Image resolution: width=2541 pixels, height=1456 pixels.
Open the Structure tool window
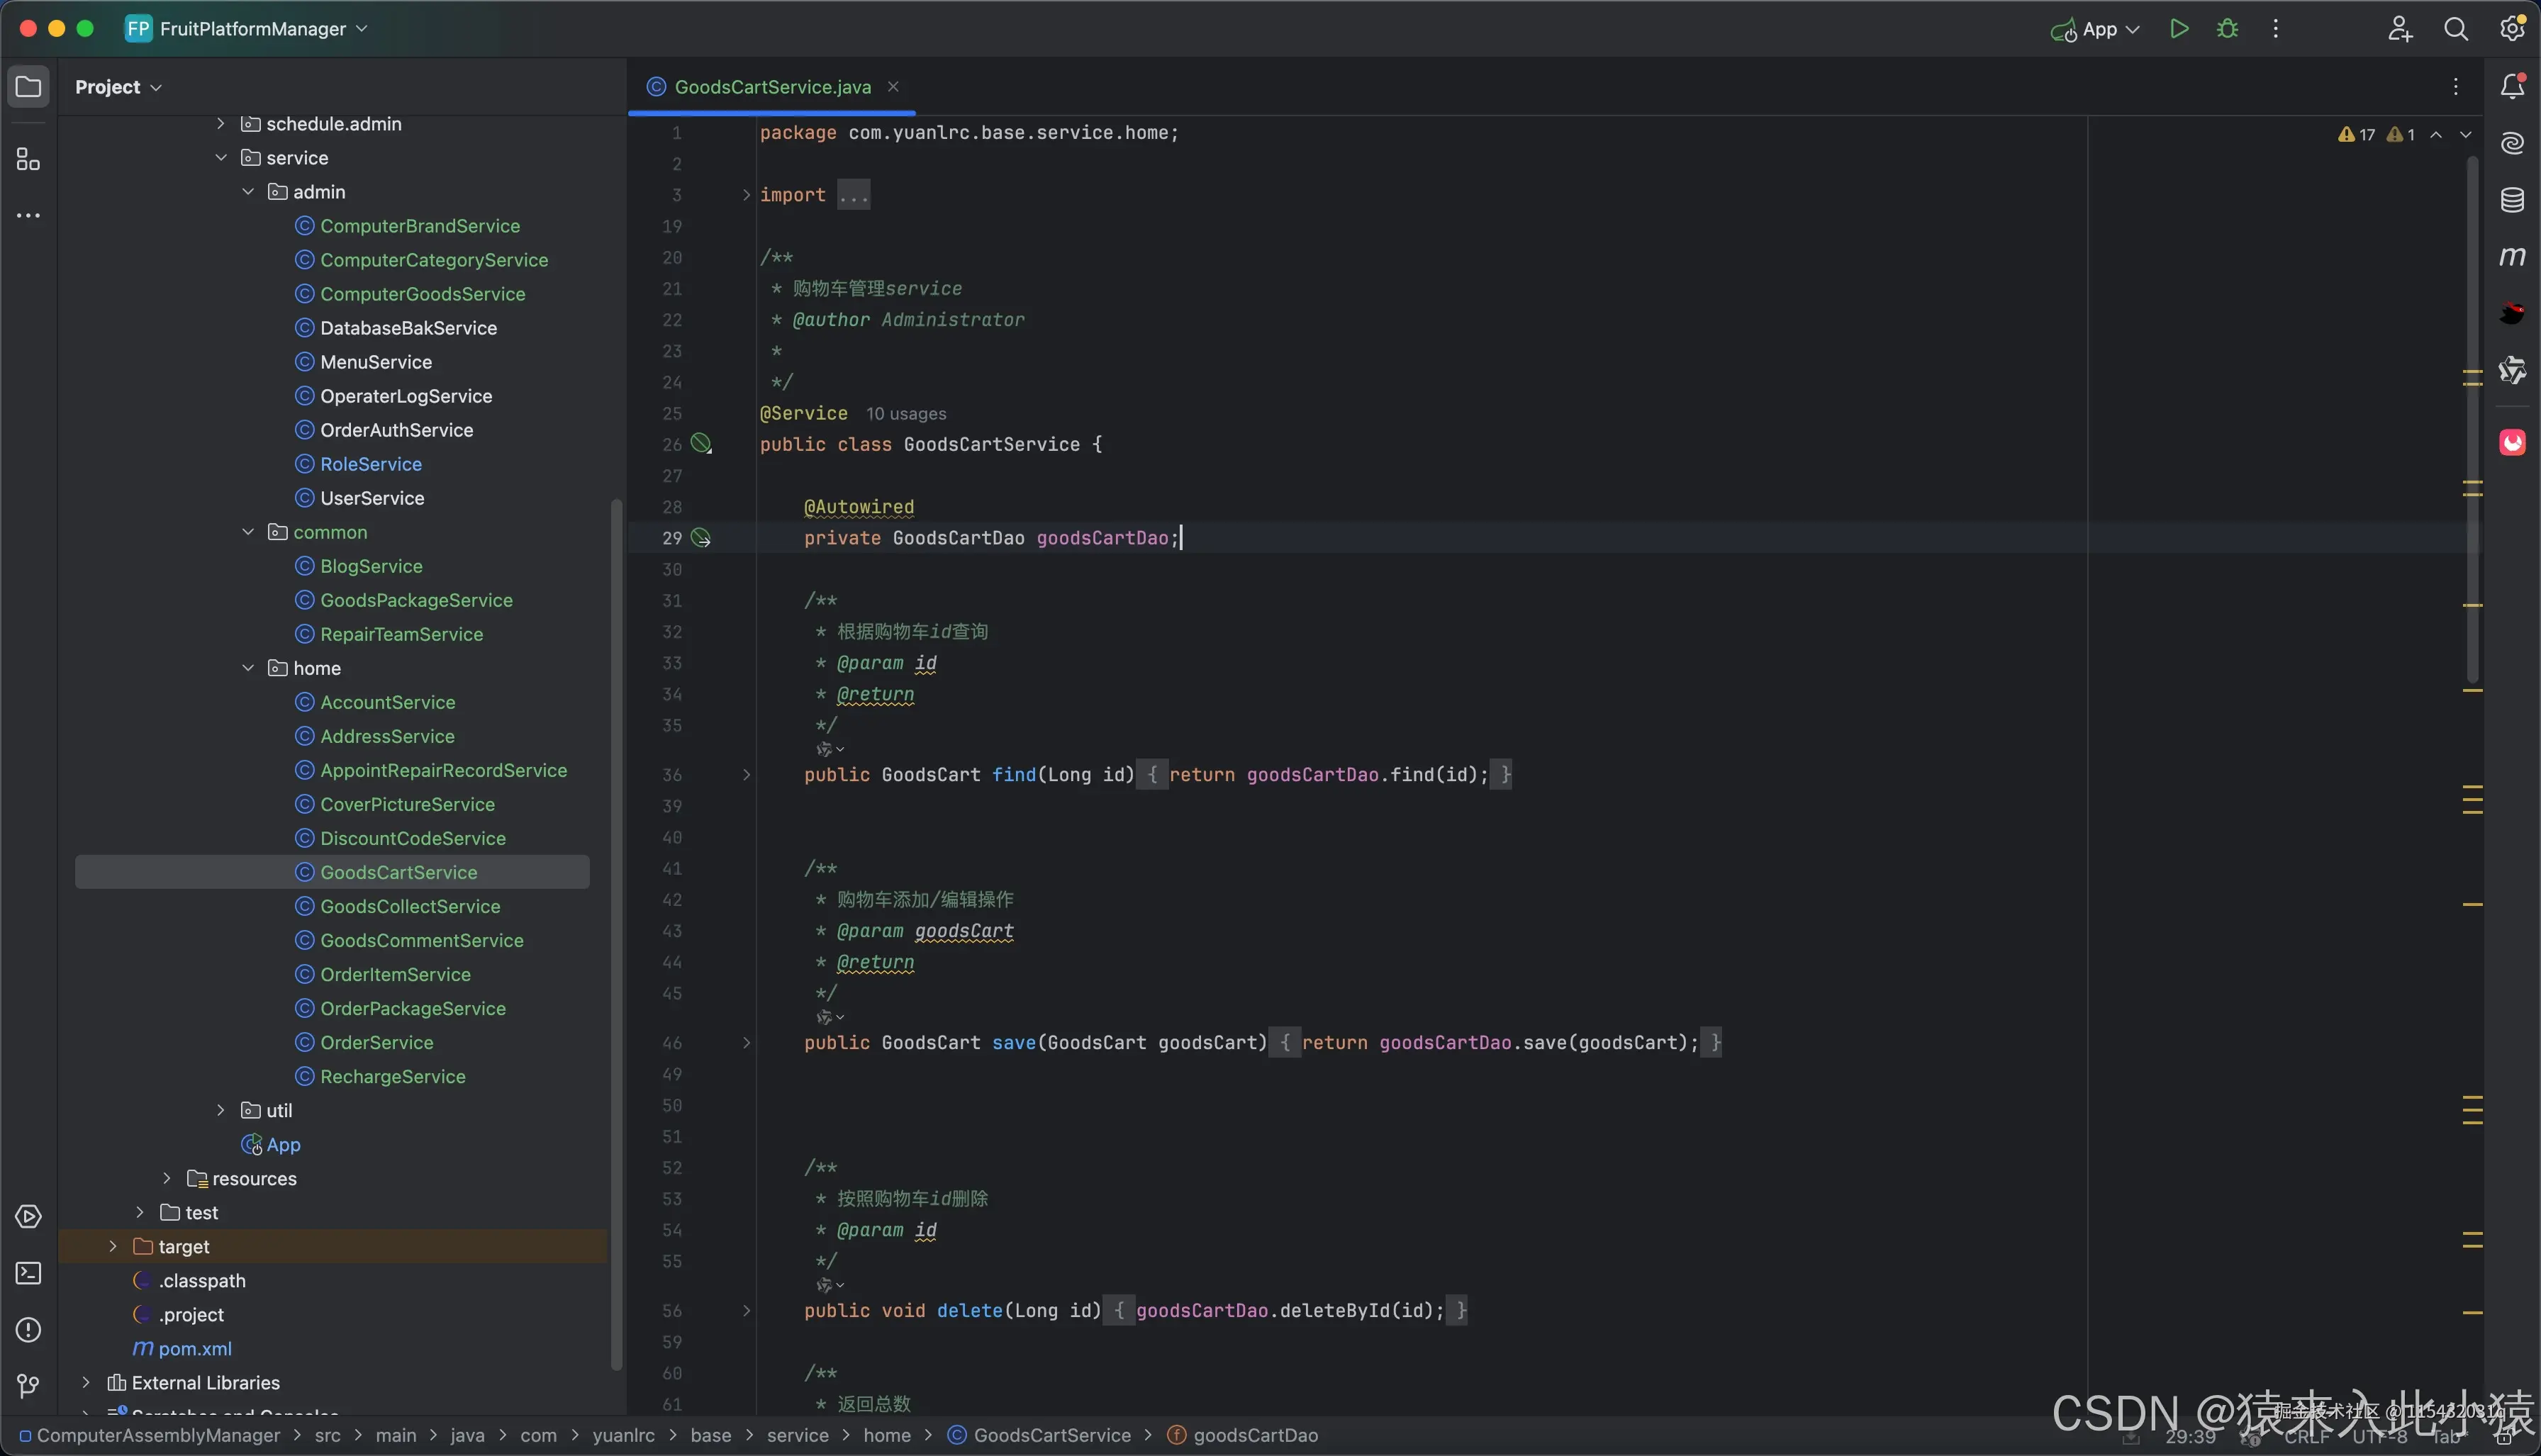28,159
